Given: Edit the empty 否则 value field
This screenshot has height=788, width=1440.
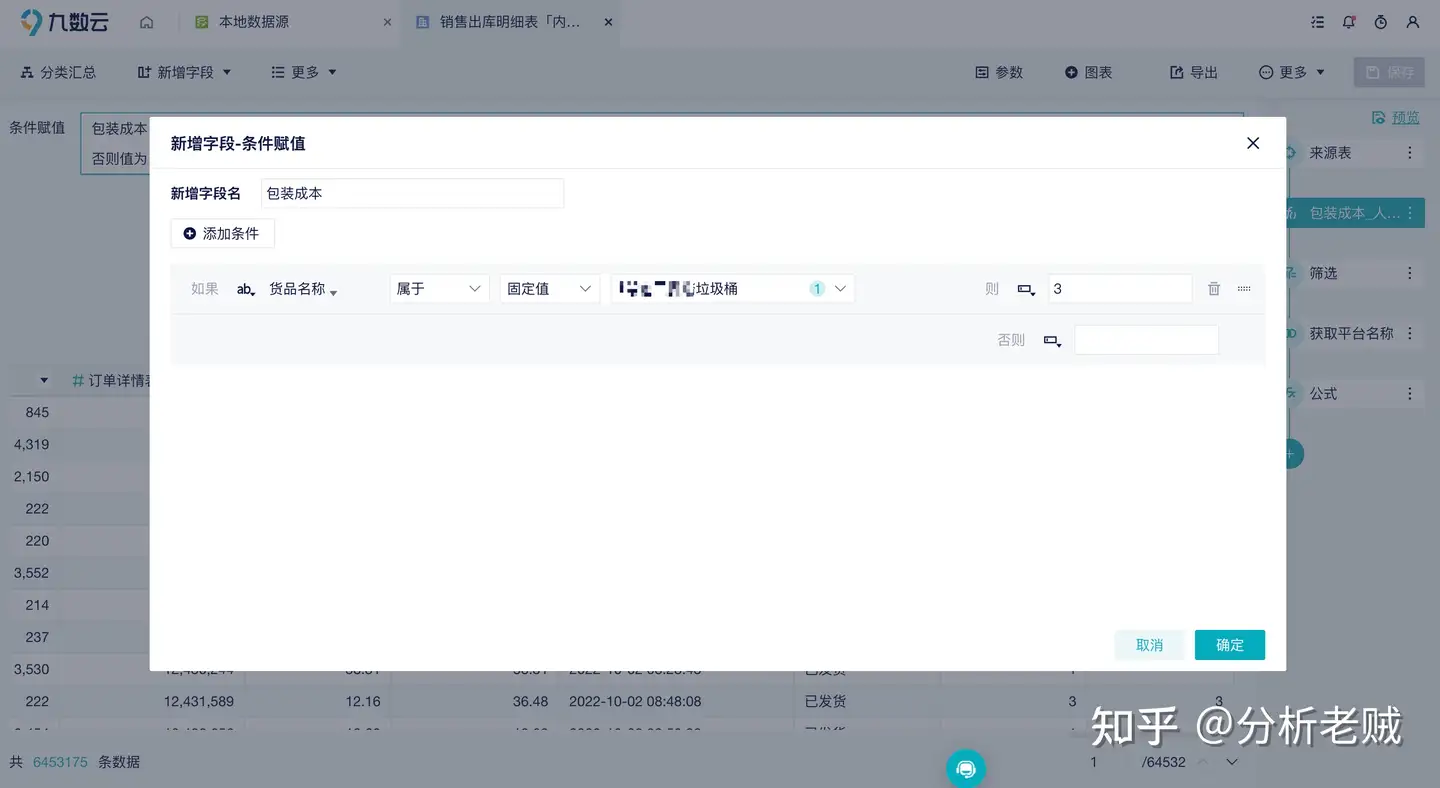Looking at the screenshot, I should 1146,340.
